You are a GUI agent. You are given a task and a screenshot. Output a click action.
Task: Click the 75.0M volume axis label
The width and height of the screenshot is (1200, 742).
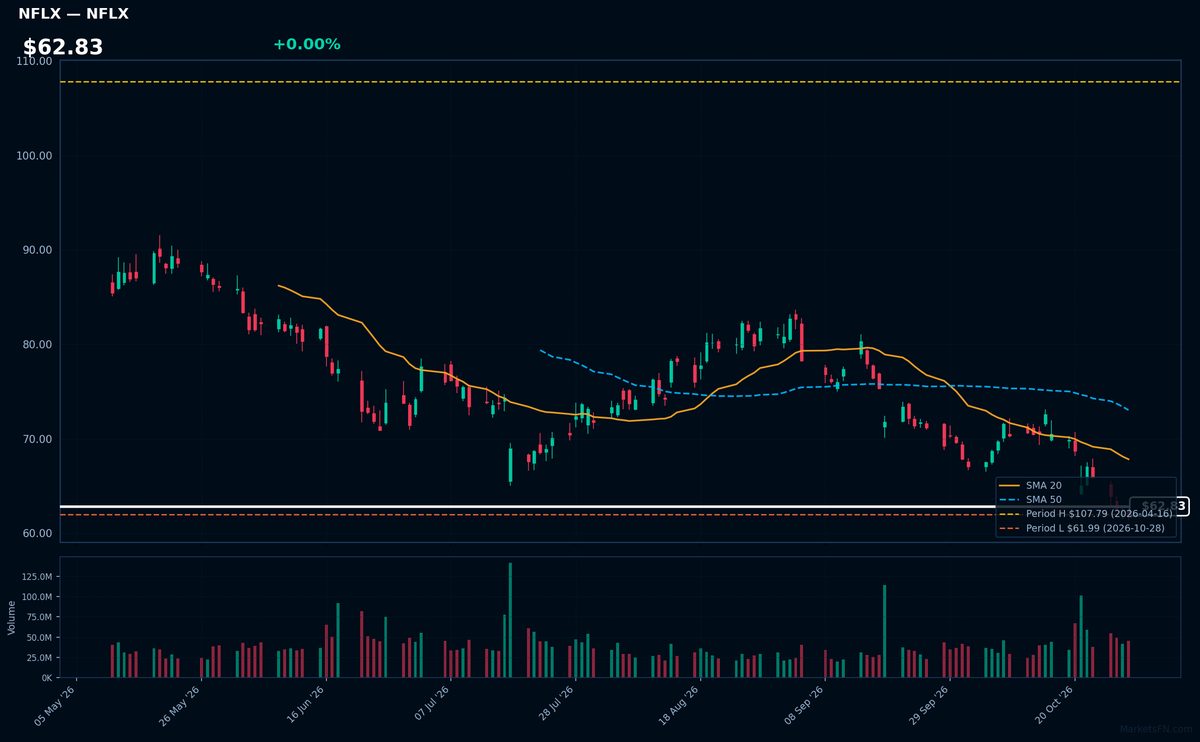39,617
